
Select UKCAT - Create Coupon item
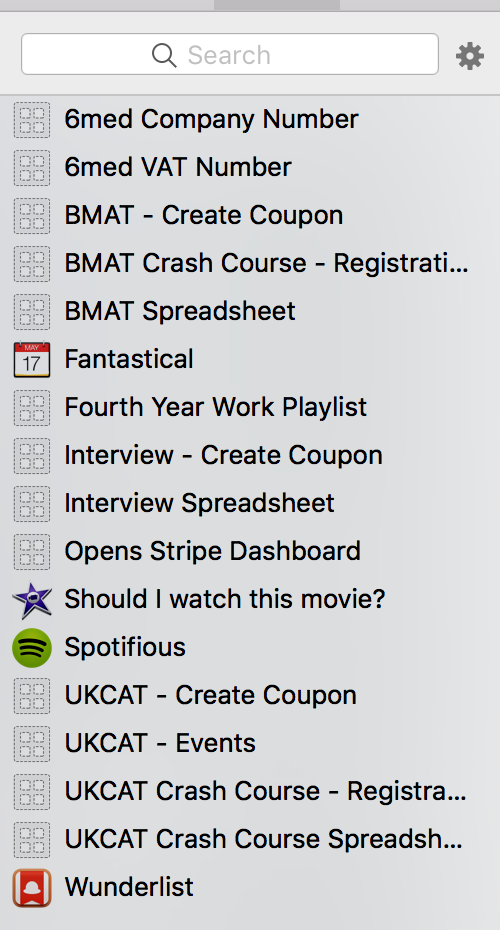pos(250,696)
